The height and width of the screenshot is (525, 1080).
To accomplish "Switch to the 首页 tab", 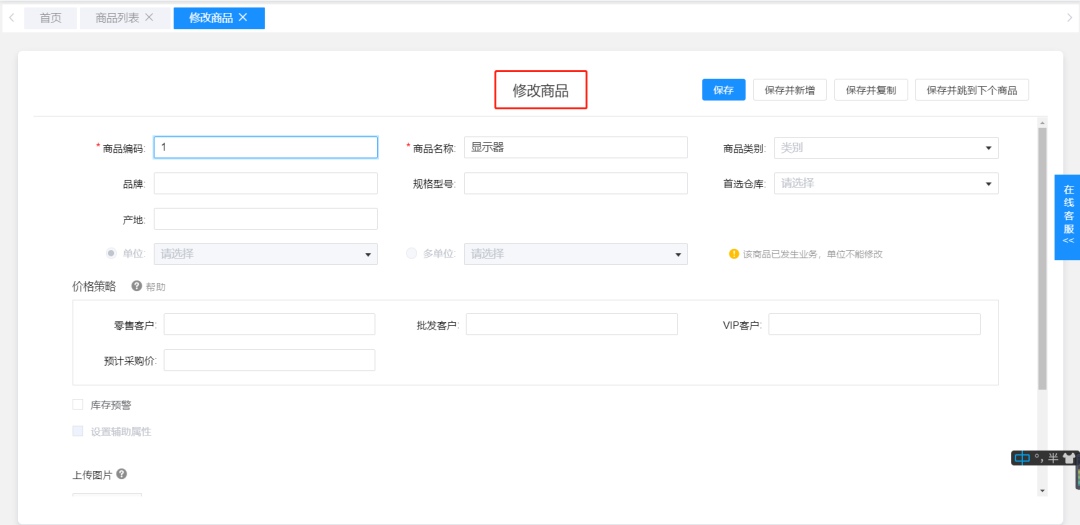I will [50, 18].
